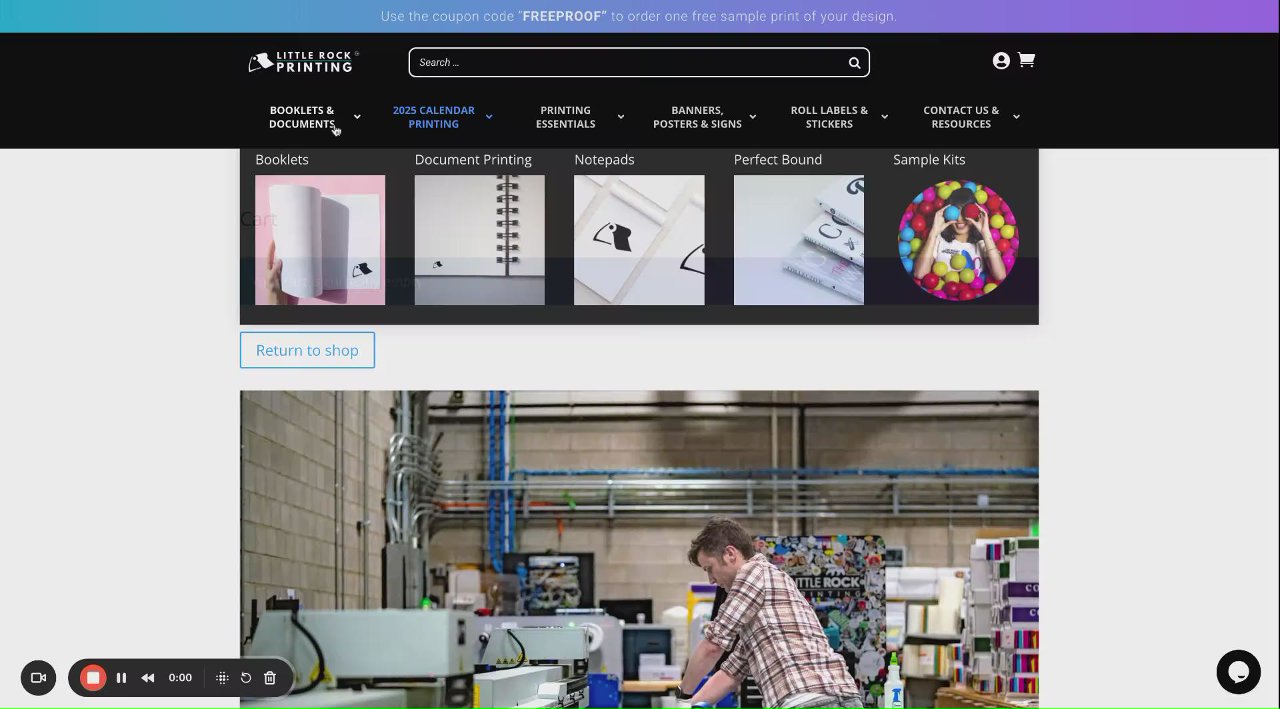
Task: Pause the recording
Action: click(x=121, y=678)
